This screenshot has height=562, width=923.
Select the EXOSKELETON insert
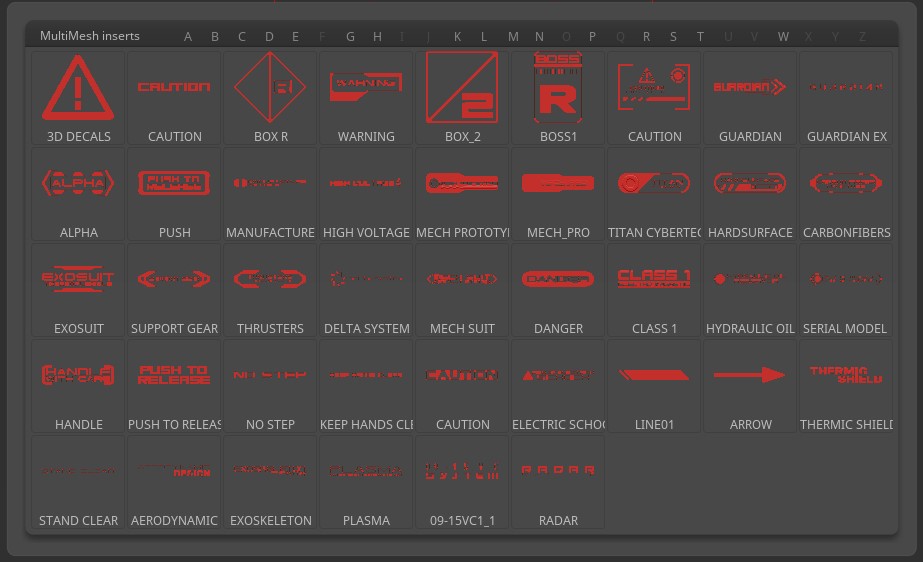[x=270, y=481]
